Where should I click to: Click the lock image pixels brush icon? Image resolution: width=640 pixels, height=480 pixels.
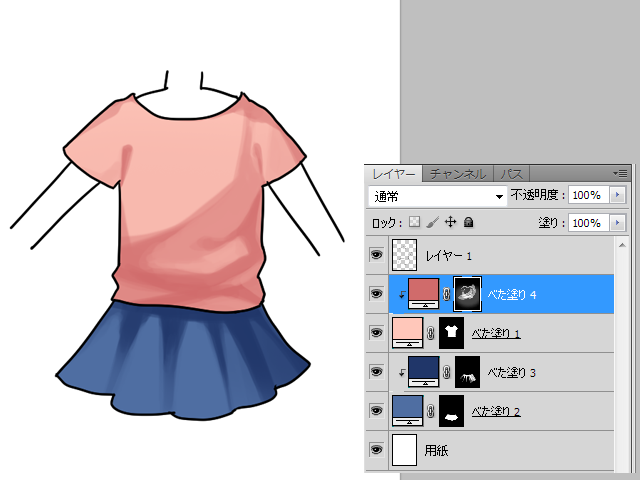coord(432,222)
